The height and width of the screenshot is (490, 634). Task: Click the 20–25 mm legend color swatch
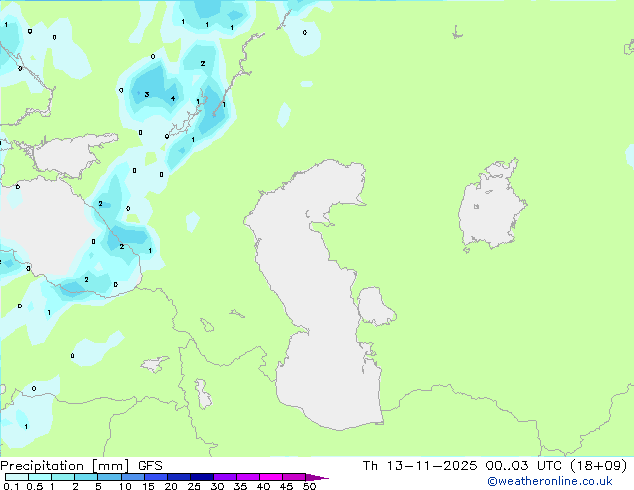178,477
